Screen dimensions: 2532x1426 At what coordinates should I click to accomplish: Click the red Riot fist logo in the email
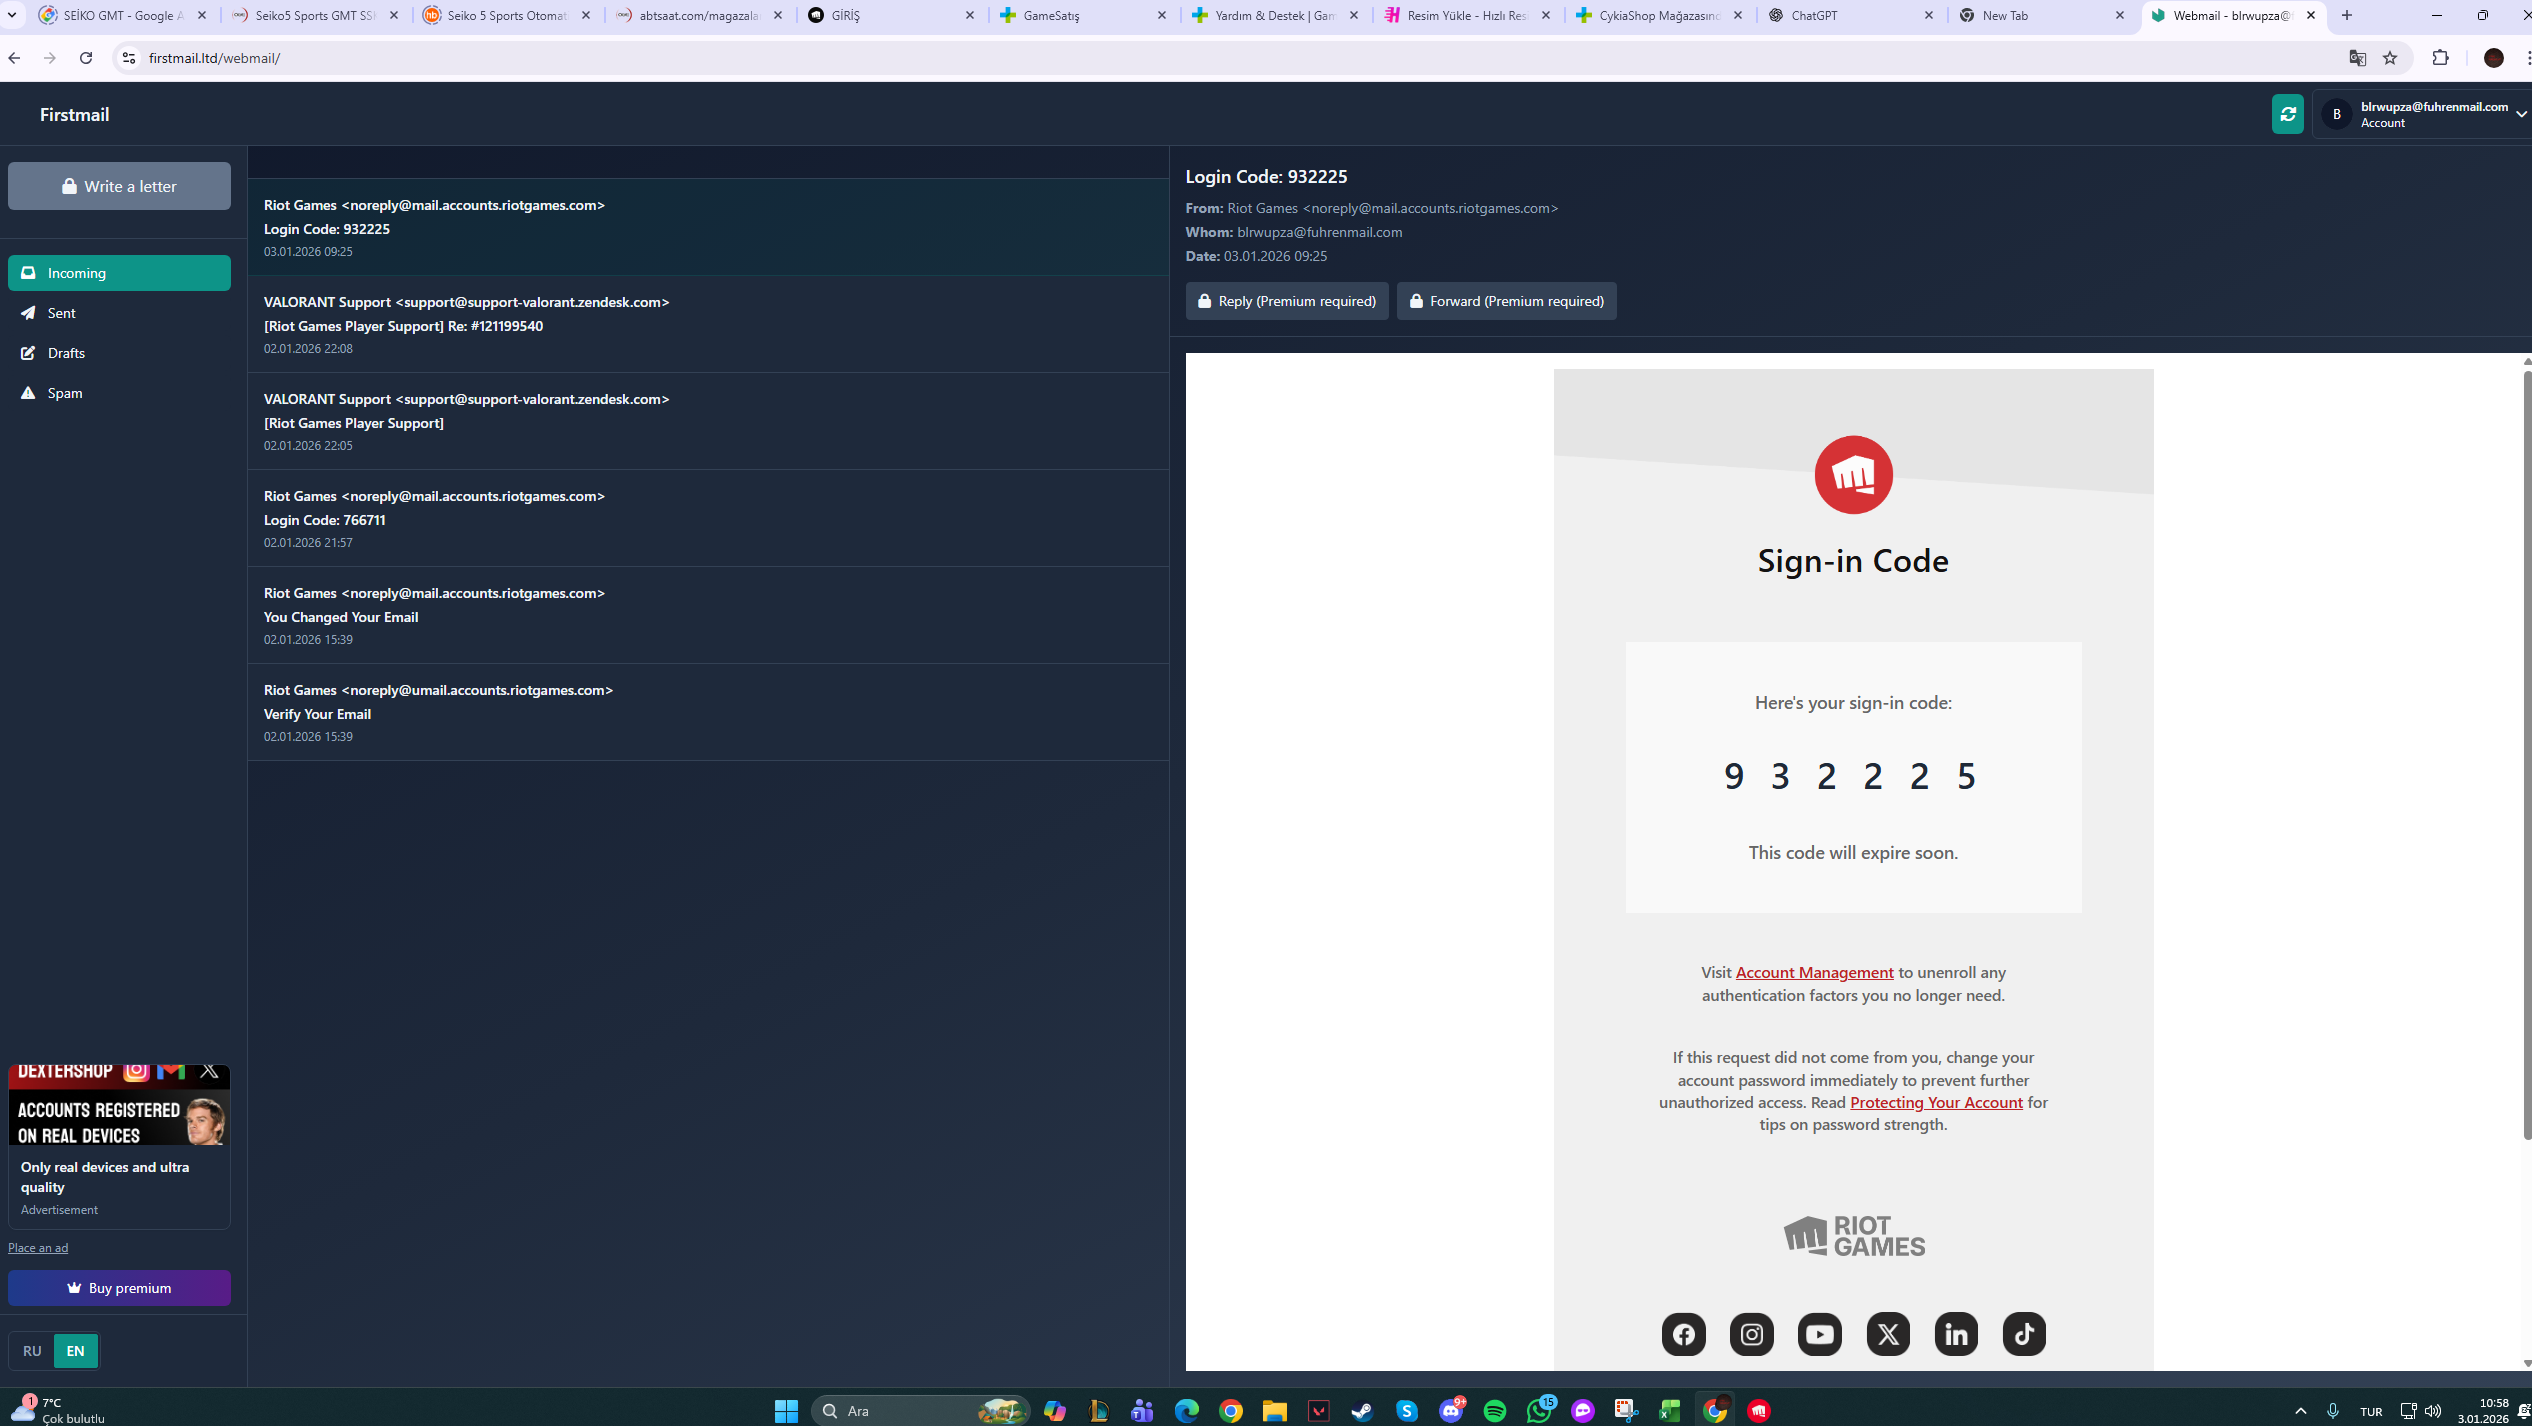(1853, 475)
